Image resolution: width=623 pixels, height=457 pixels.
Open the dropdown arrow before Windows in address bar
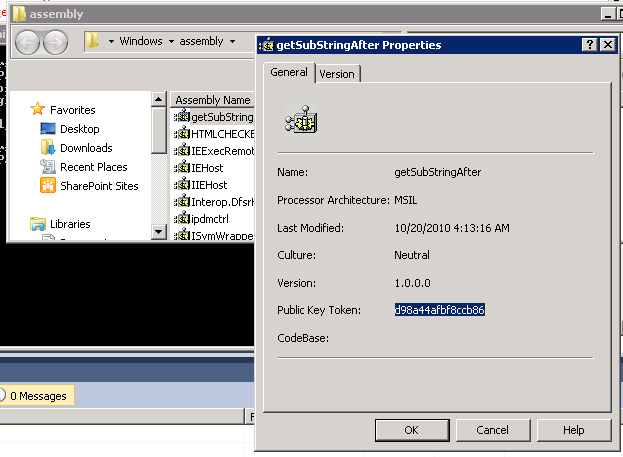coord(111,41)
